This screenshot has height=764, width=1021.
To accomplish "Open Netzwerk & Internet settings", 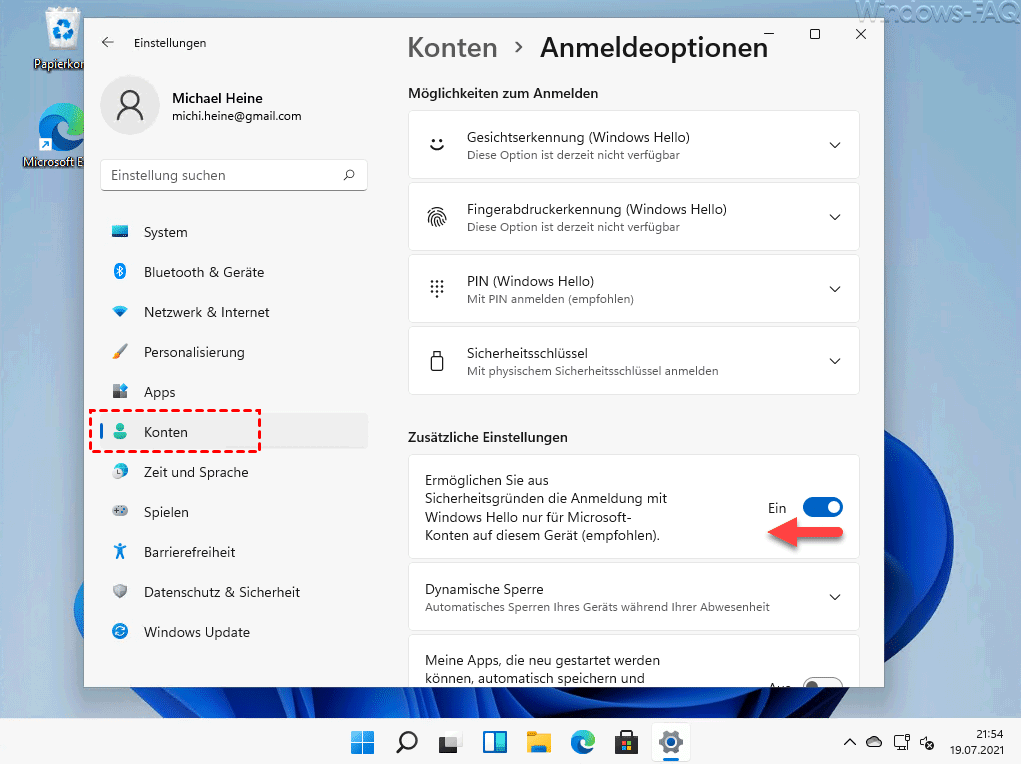I will 234,312.
